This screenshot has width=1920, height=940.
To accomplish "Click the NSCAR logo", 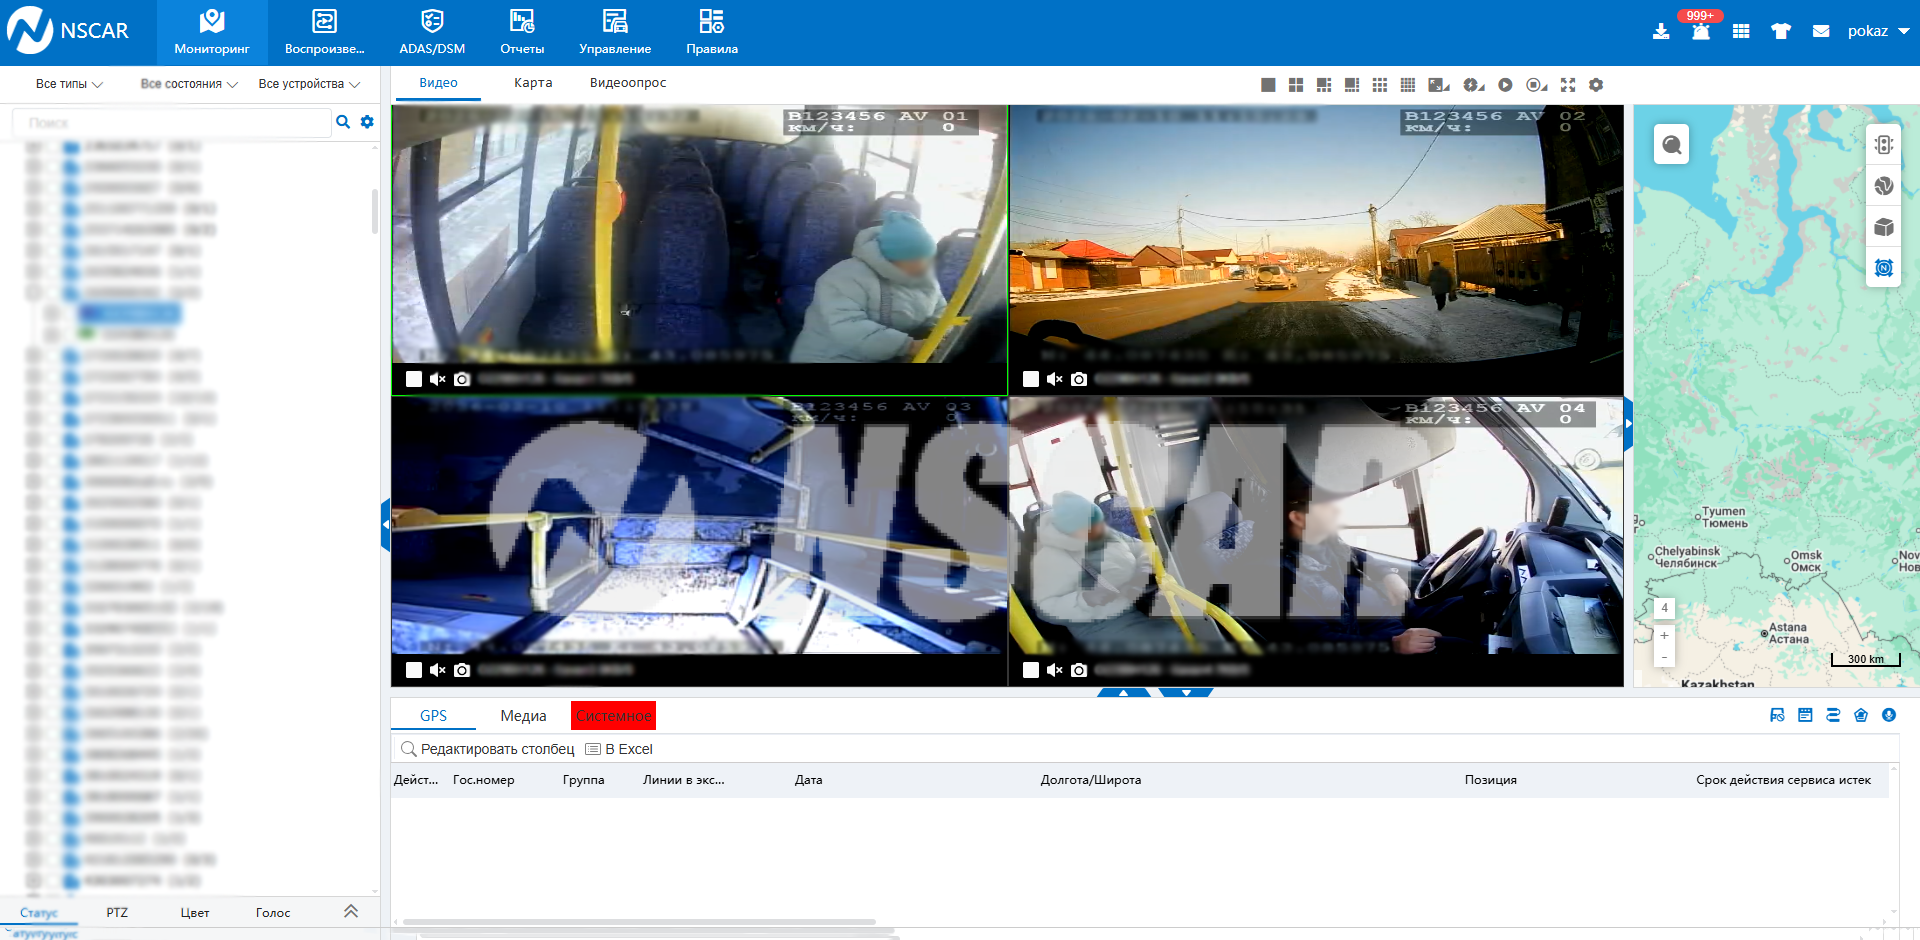I will pyautogui.click(x=68, y=31).
